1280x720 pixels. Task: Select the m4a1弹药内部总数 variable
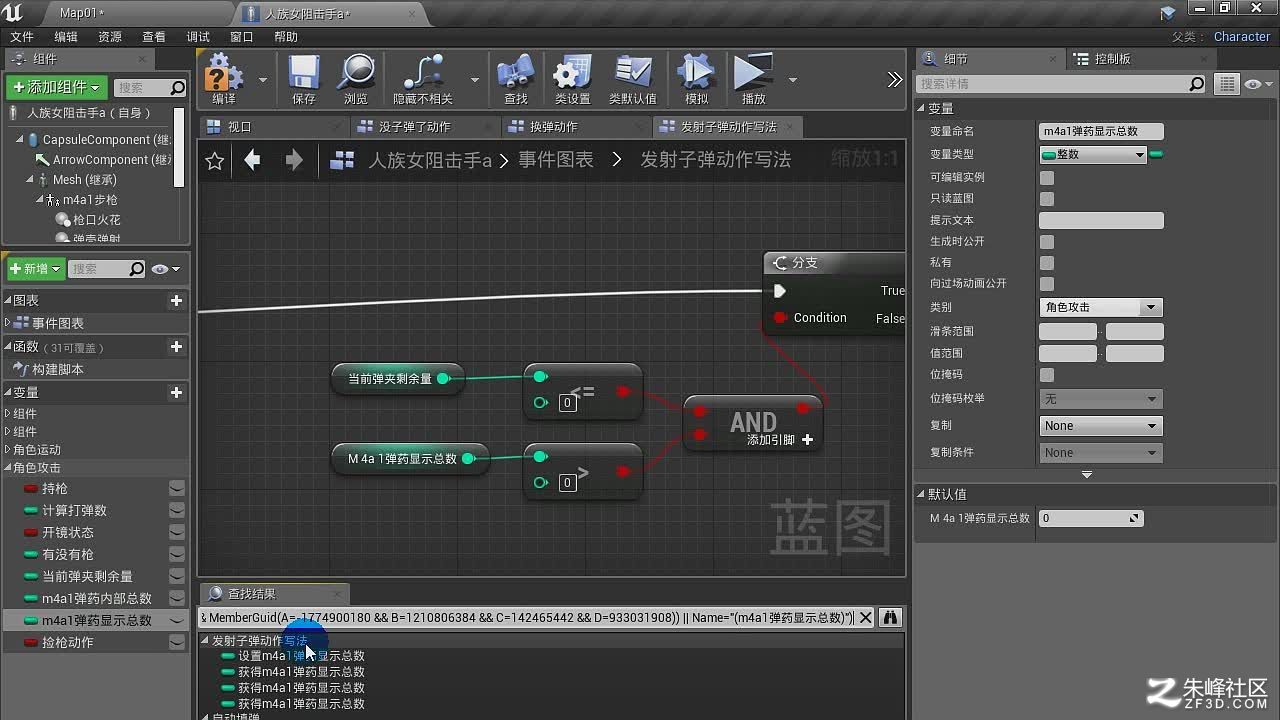[97, 598]
